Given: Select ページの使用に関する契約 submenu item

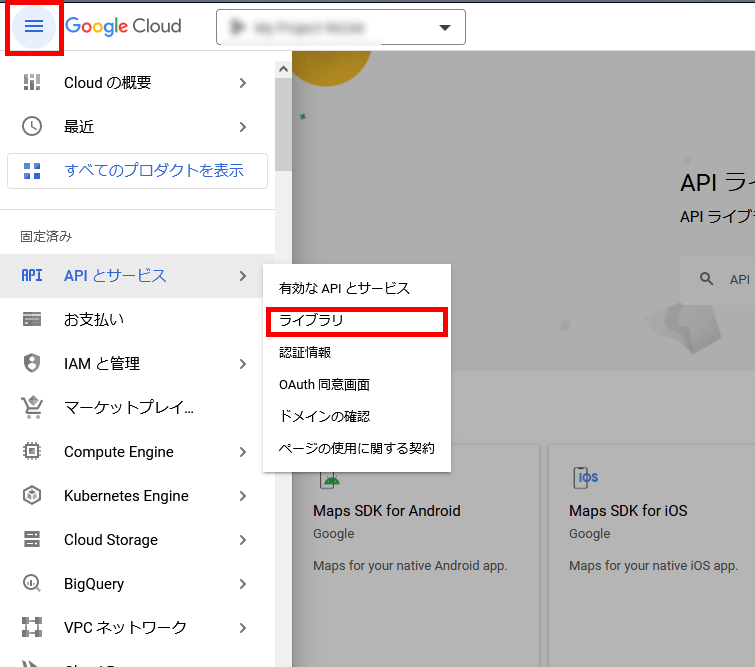Looking at the screenshot, I should [x=357, y=448].
